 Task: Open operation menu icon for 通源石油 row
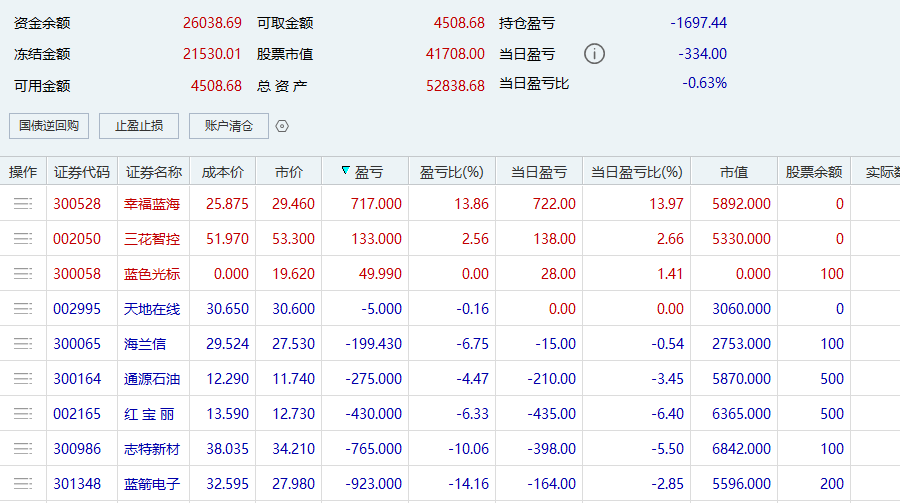pyautogui.click(x=23, y=379)
